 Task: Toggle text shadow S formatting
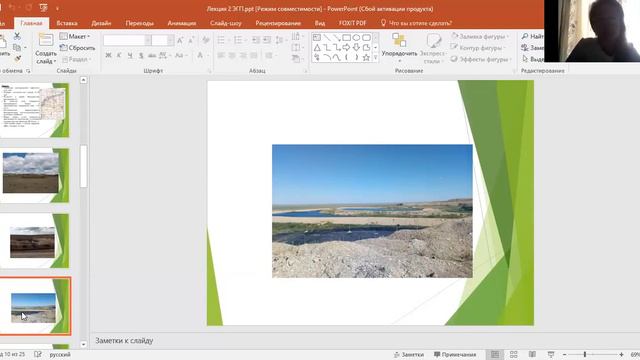141,55
